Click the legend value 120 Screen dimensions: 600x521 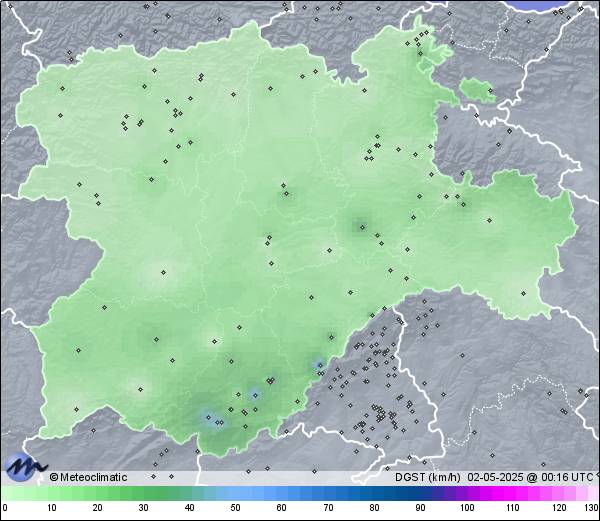tap(559, 508)
